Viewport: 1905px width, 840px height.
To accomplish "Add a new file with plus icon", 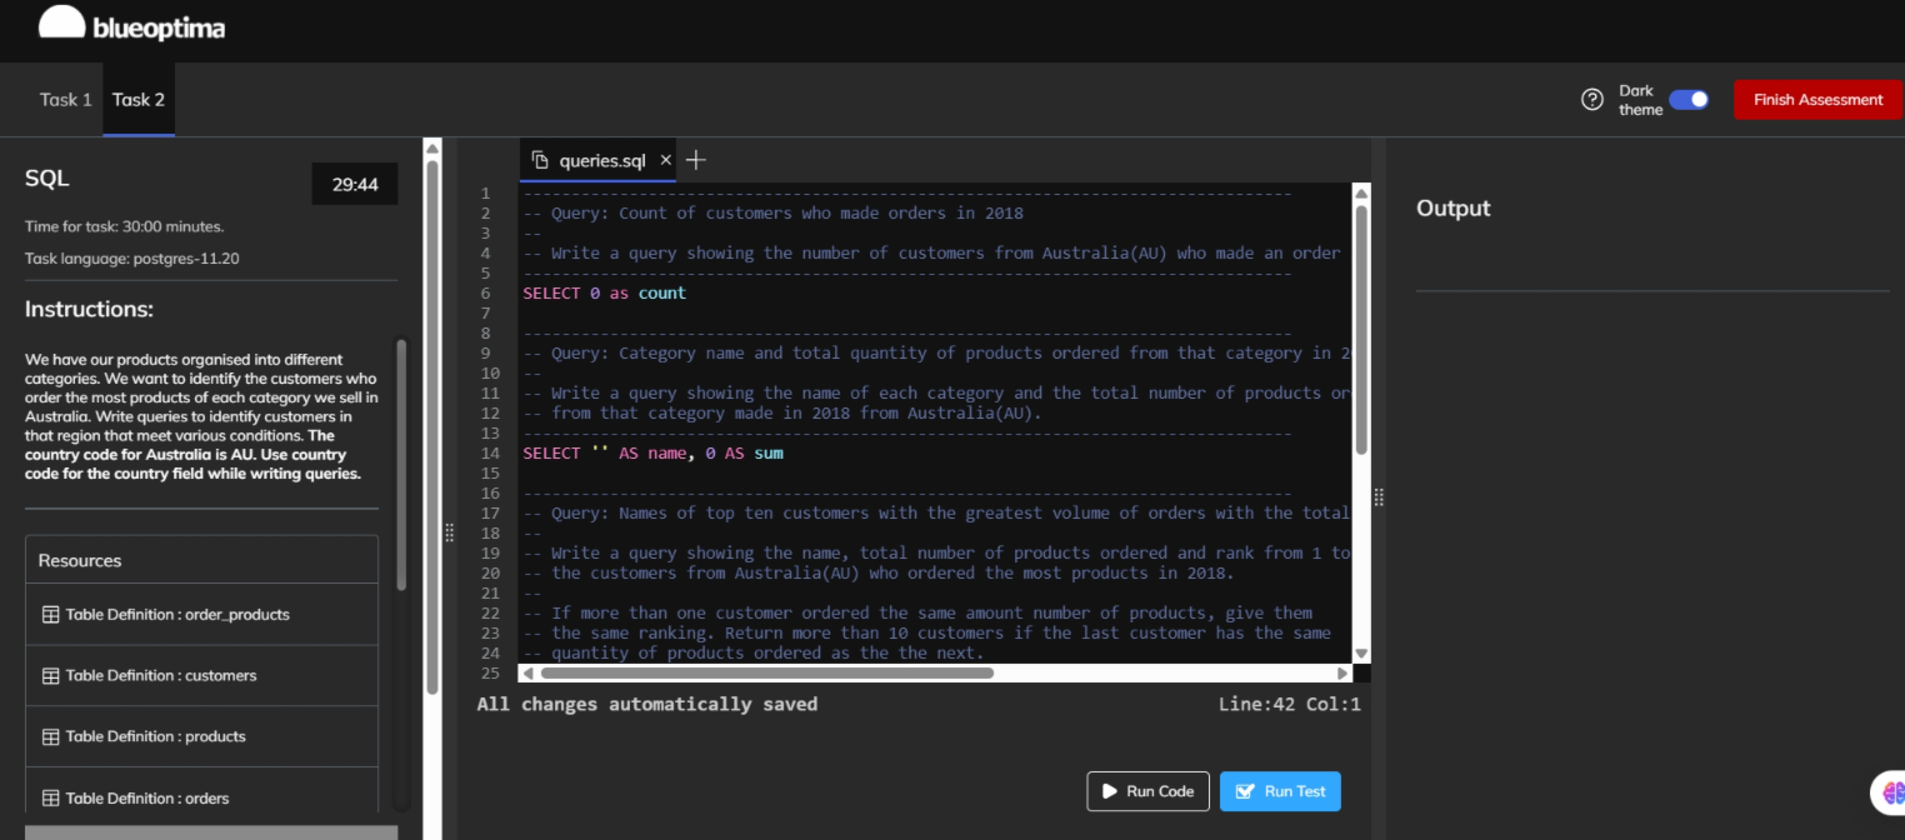I will click(x=696, y=160).
